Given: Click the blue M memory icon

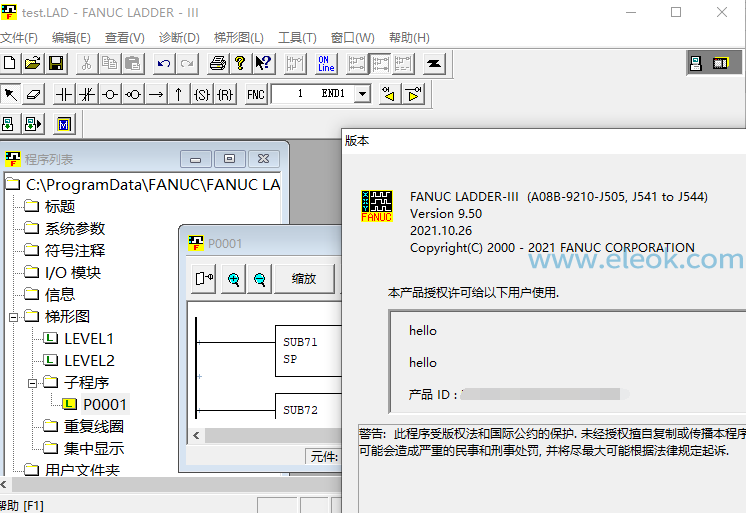Looking at the screenshot, I should point(64,125).
